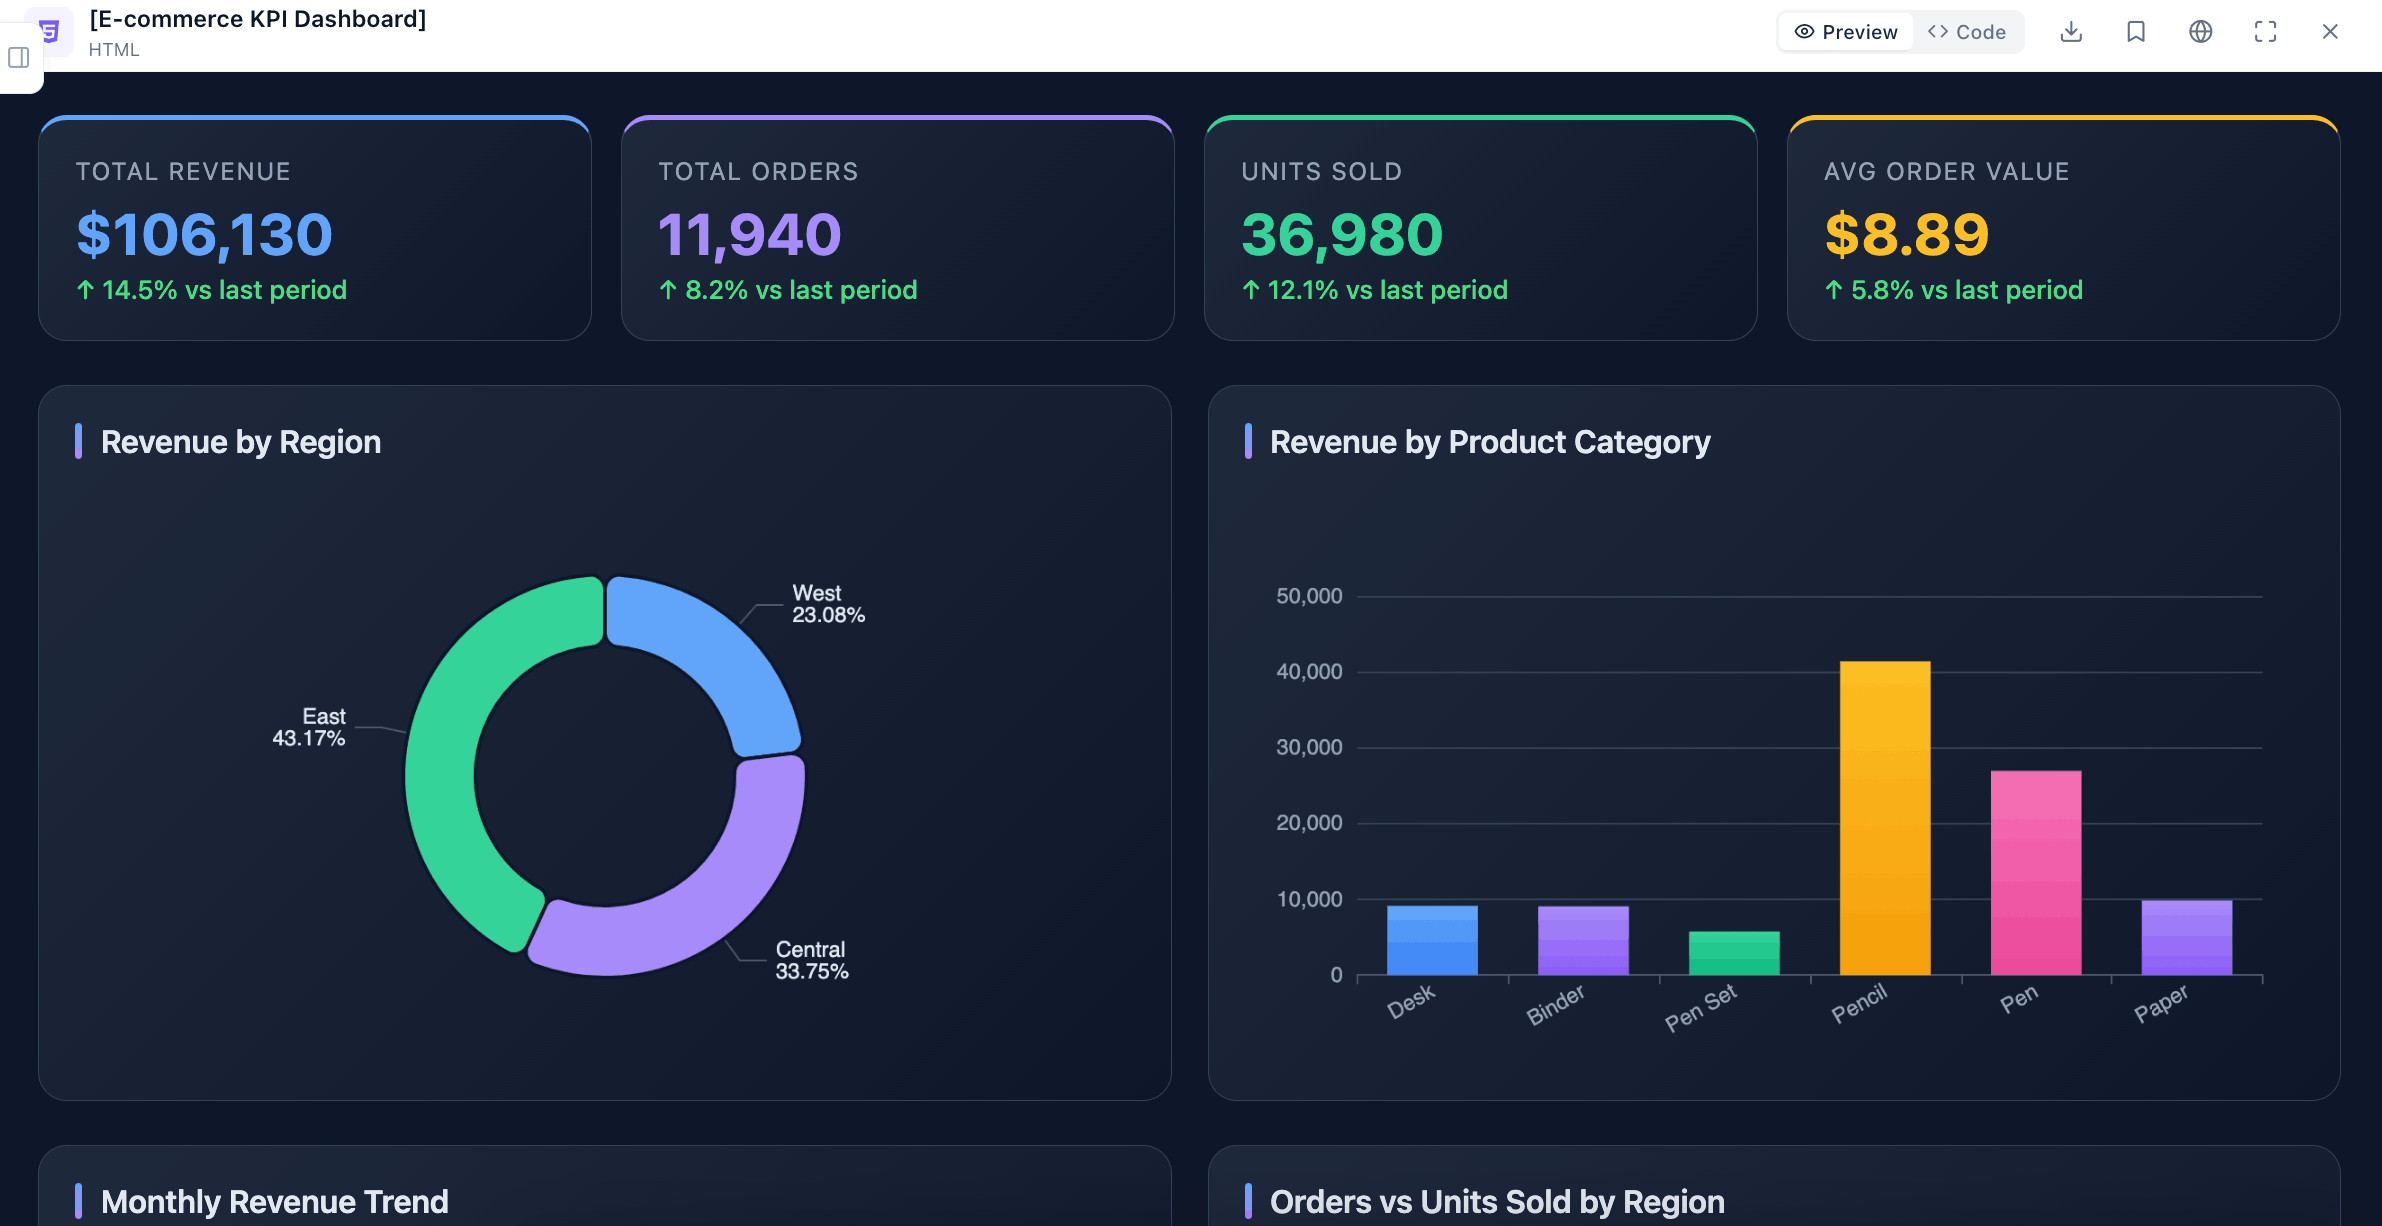
Task: Click the Central 33.75% label
Action: [x=811, y=960]
